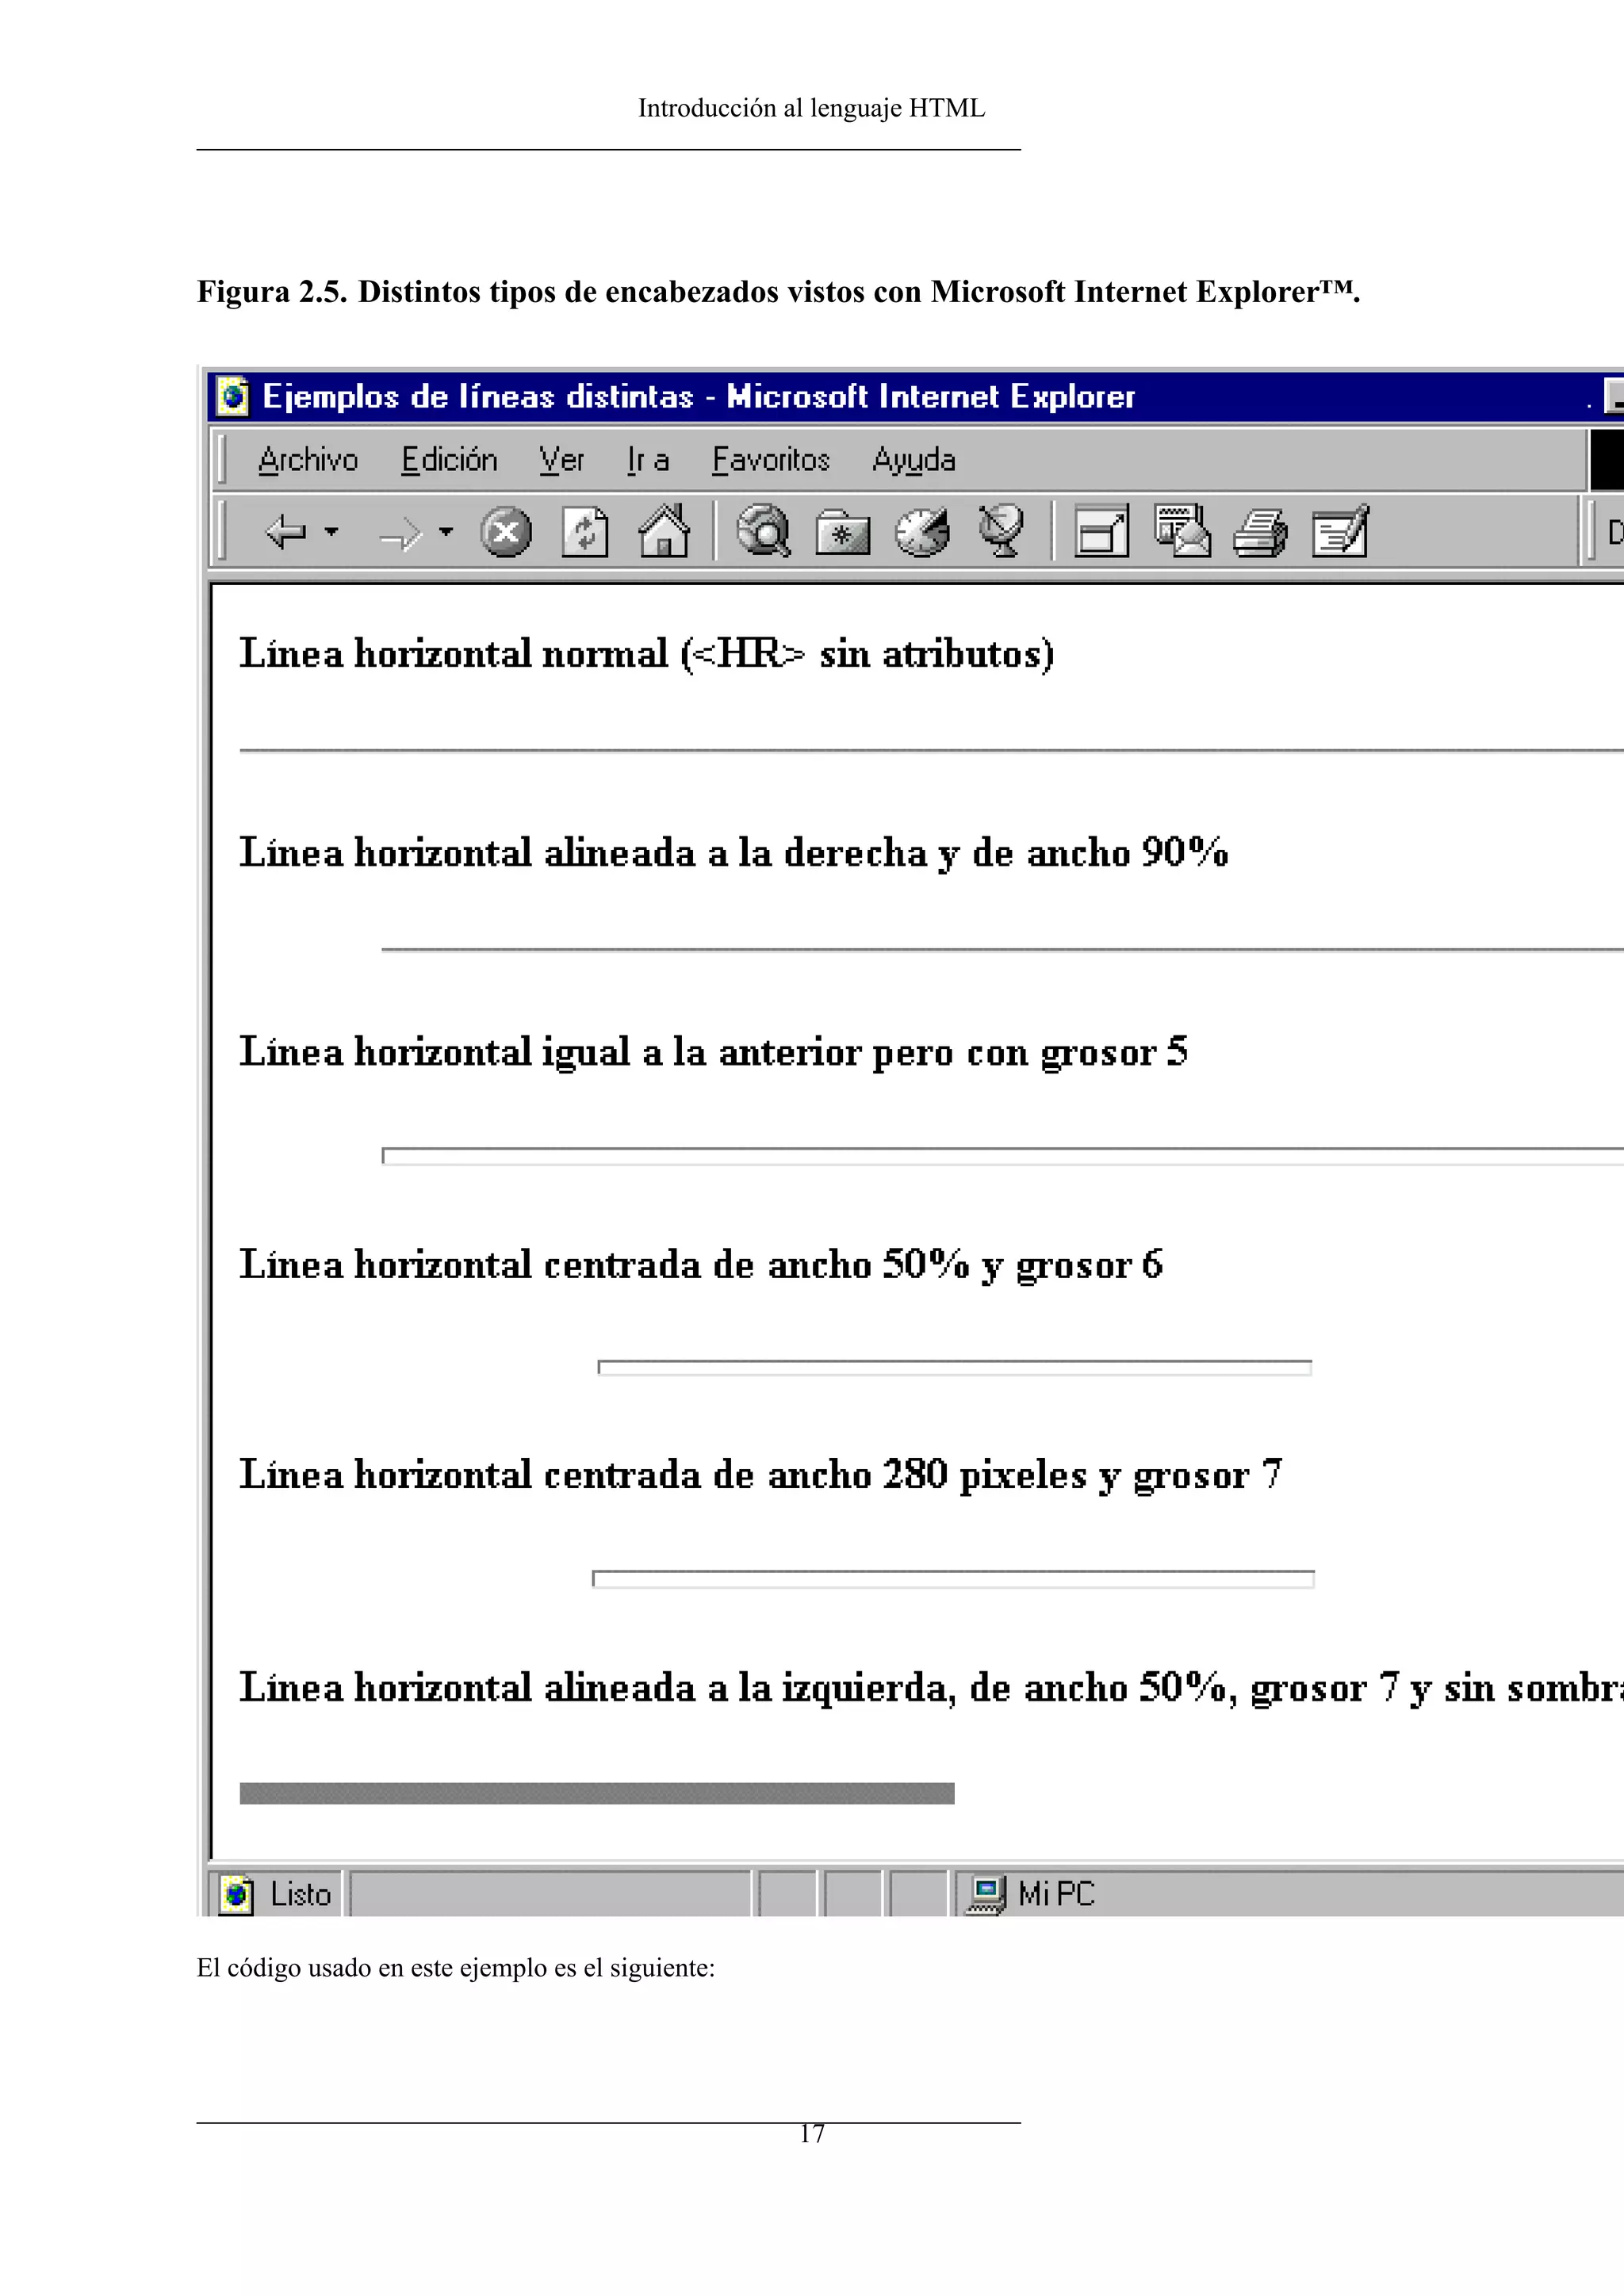Image resolution: width=1624 pixels, height=2296 pixels.
Task: Click the status bar page icon beside Listo
Action: [x=236, y=1894]
